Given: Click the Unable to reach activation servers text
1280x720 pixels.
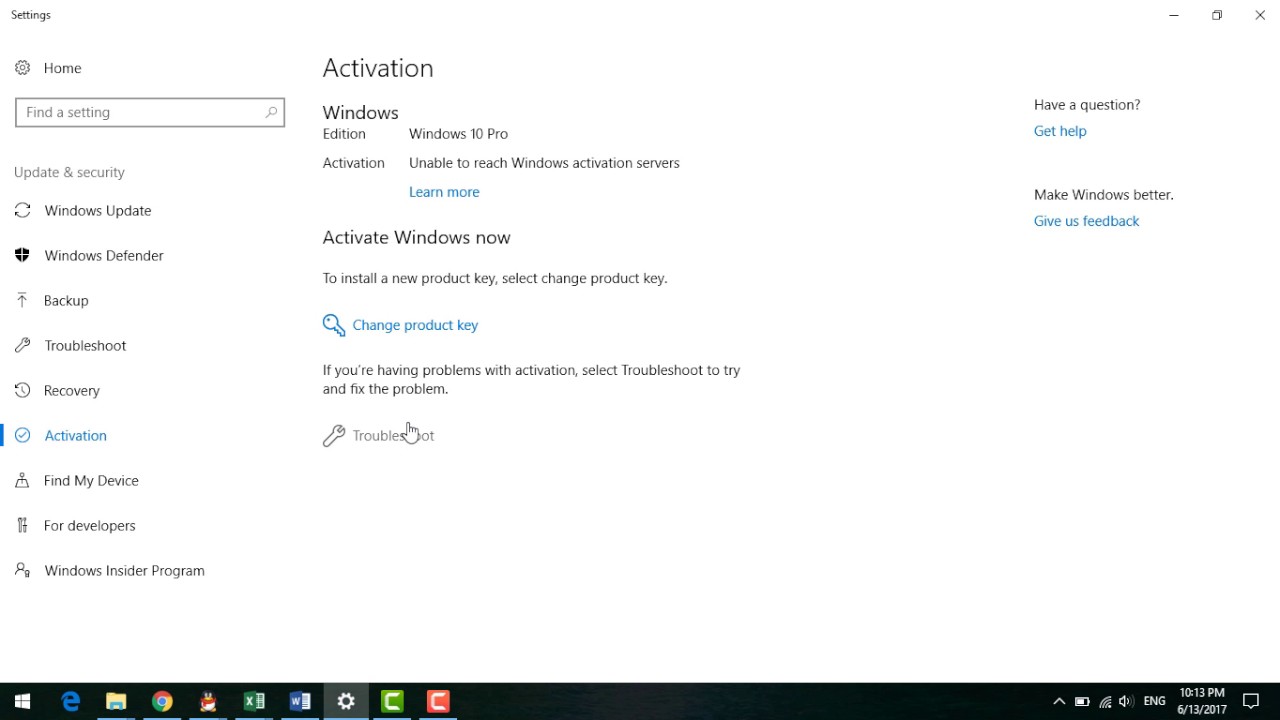Looking at the screenshot, I should click(544, 163).
